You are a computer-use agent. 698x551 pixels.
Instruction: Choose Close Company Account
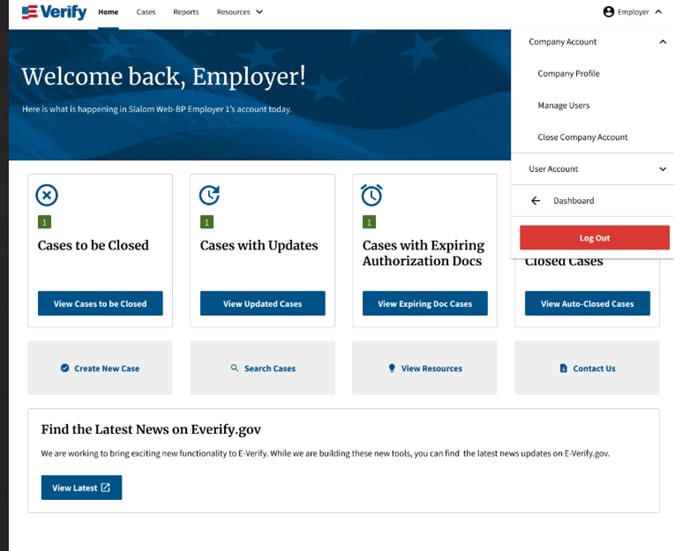[583, 137]
